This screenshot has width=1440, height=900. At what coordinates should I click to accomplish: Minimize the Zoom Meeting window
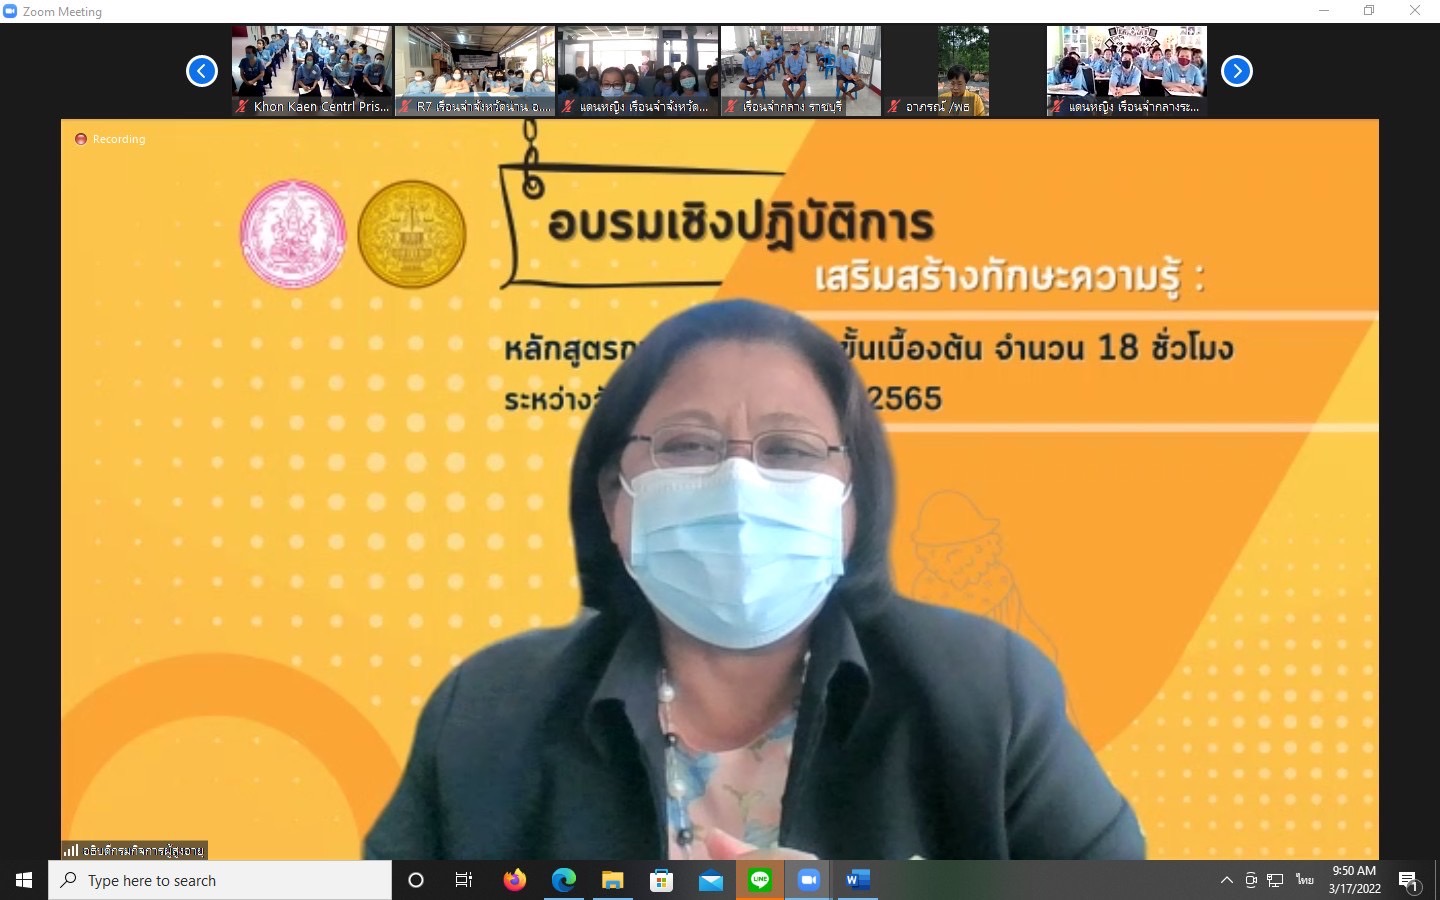tap(1324, 11)
